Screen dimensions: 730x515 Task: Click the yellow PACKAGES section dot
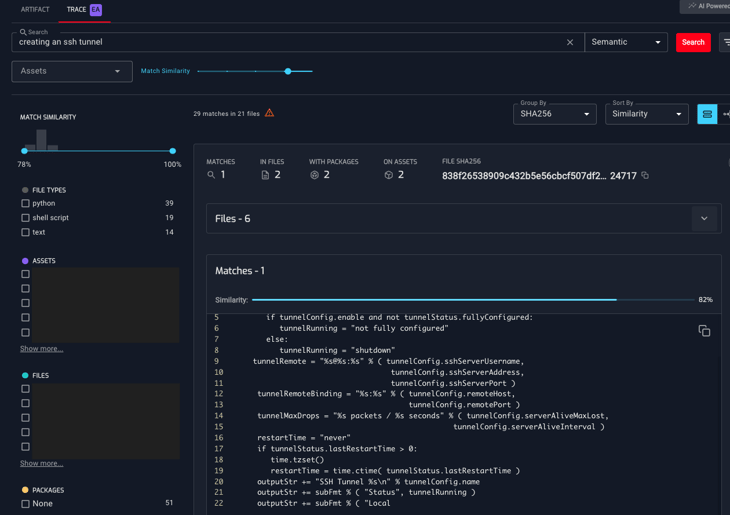(25, 490)
